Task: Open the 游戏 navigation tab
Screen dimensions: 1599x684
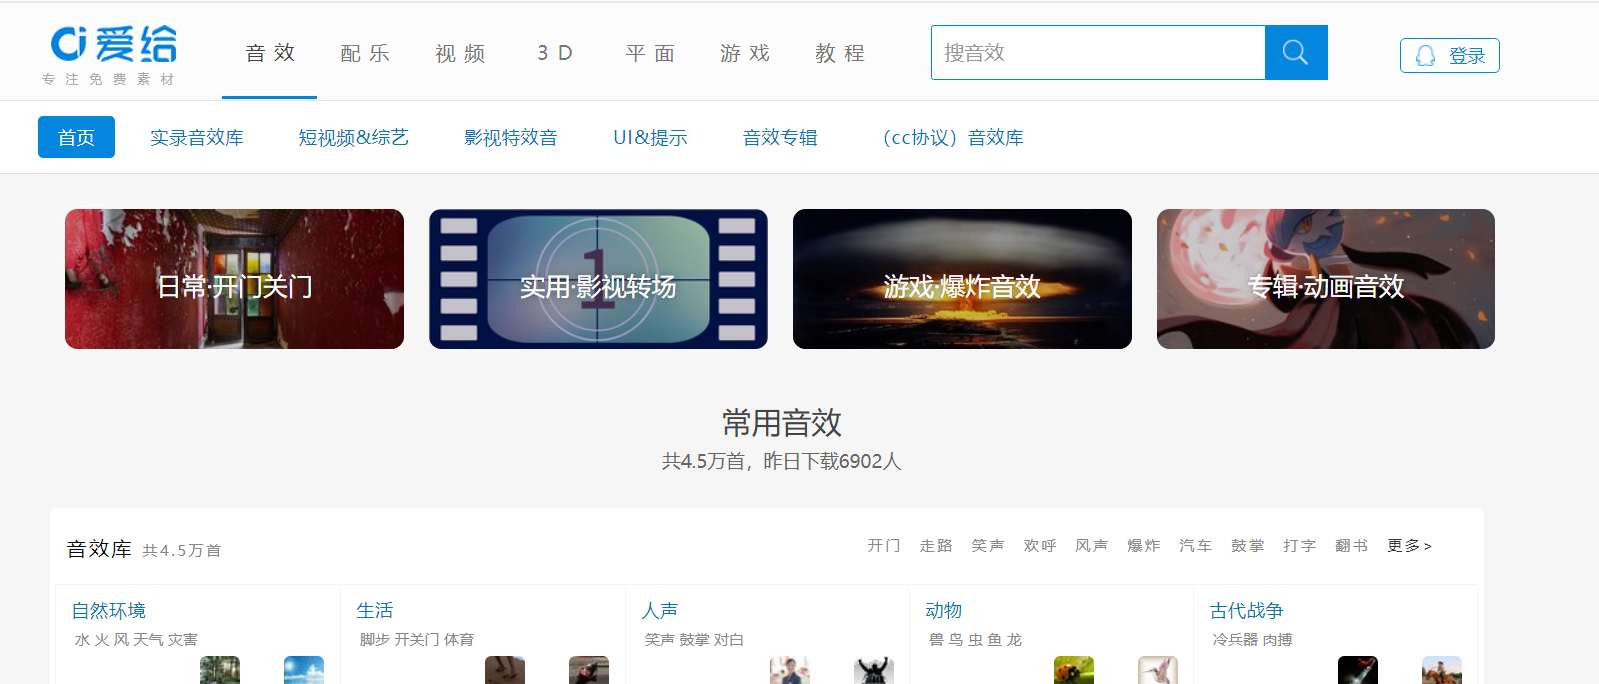Action: tap(745, 53)
